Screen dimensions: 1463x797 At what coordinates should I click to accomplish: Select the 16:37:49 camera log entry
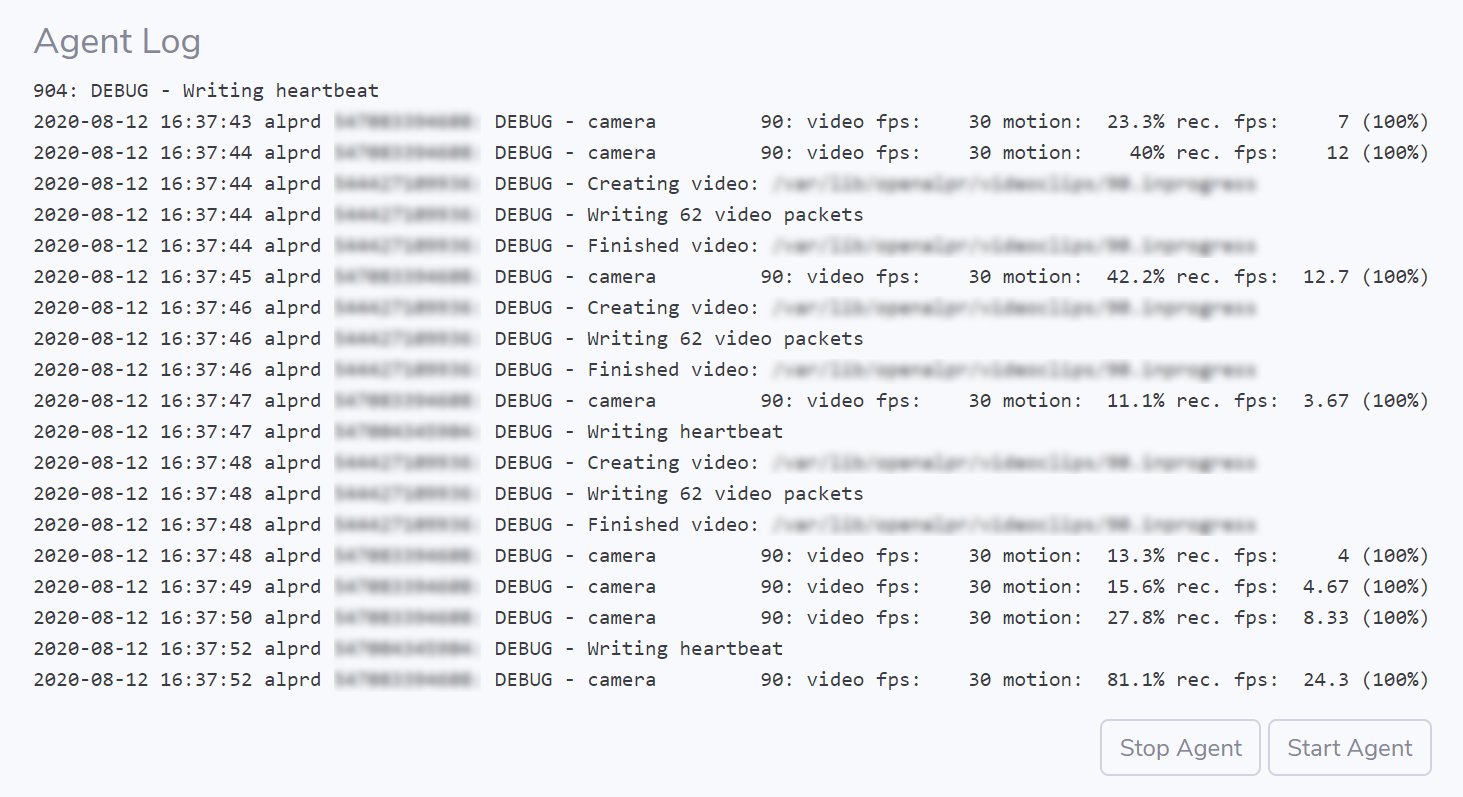pyautogui.click(x=730, y=587)
